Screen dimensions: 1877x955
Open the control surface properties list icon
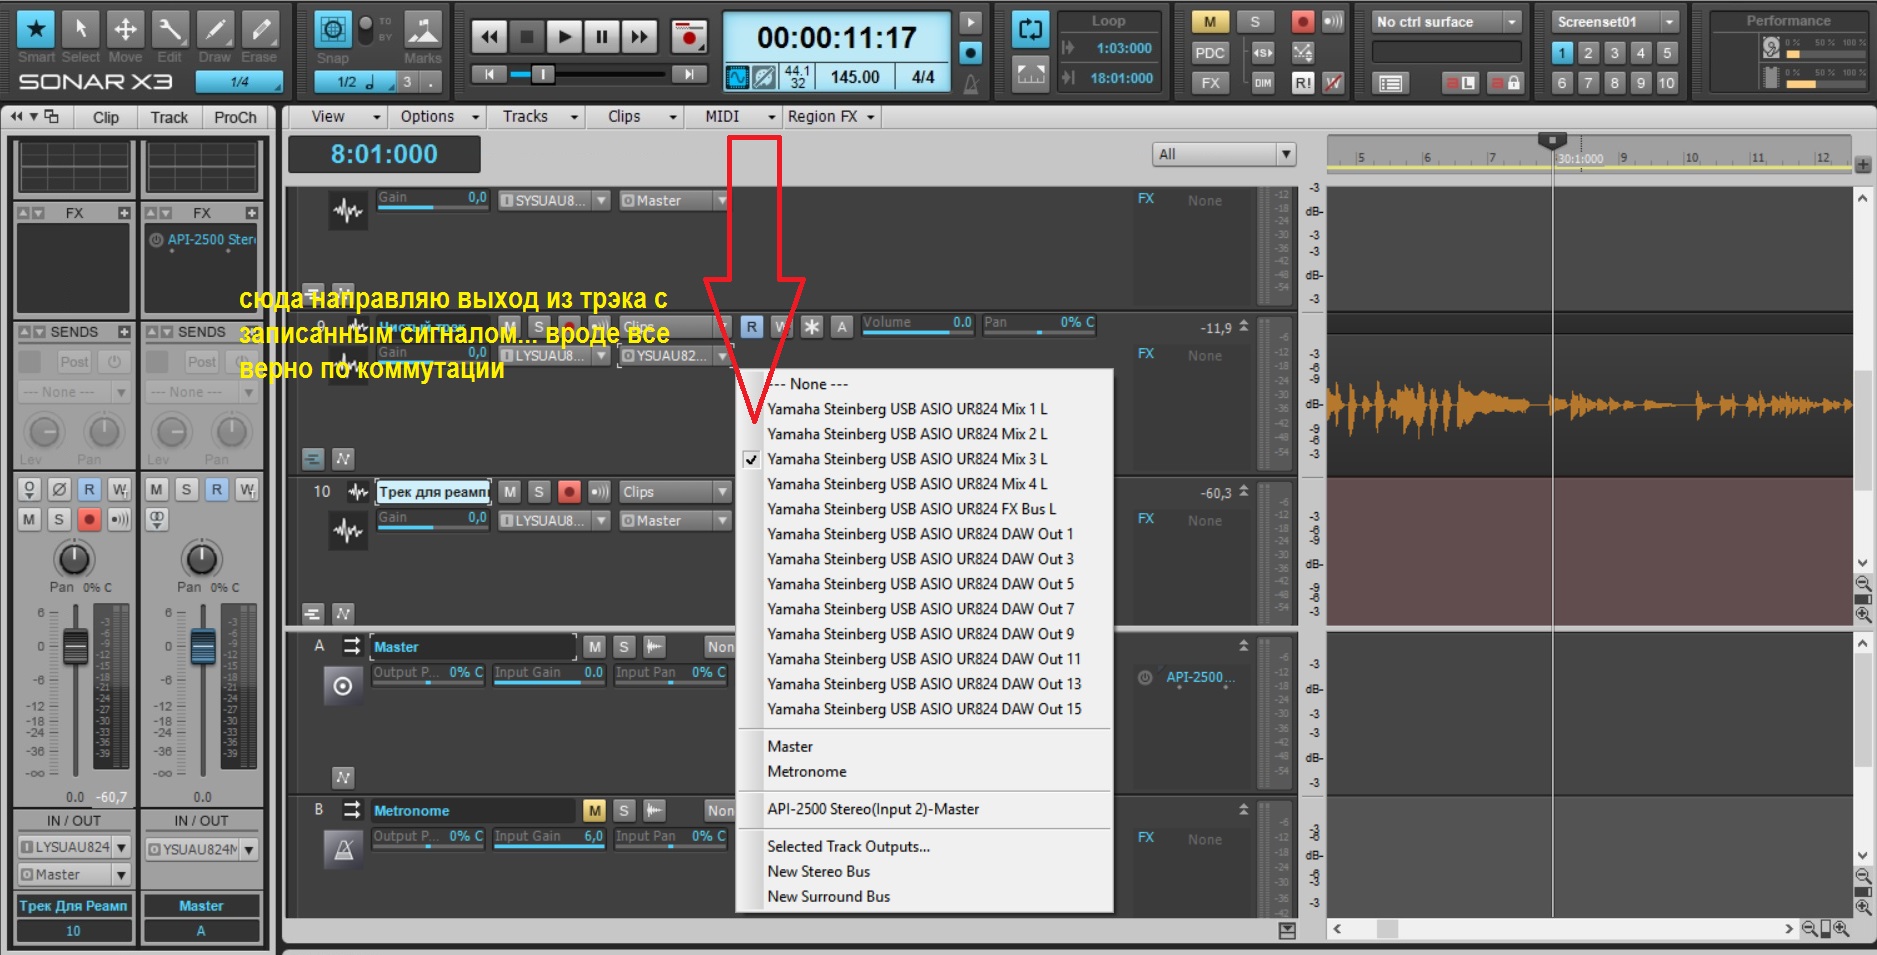(x=1390, y=83)
